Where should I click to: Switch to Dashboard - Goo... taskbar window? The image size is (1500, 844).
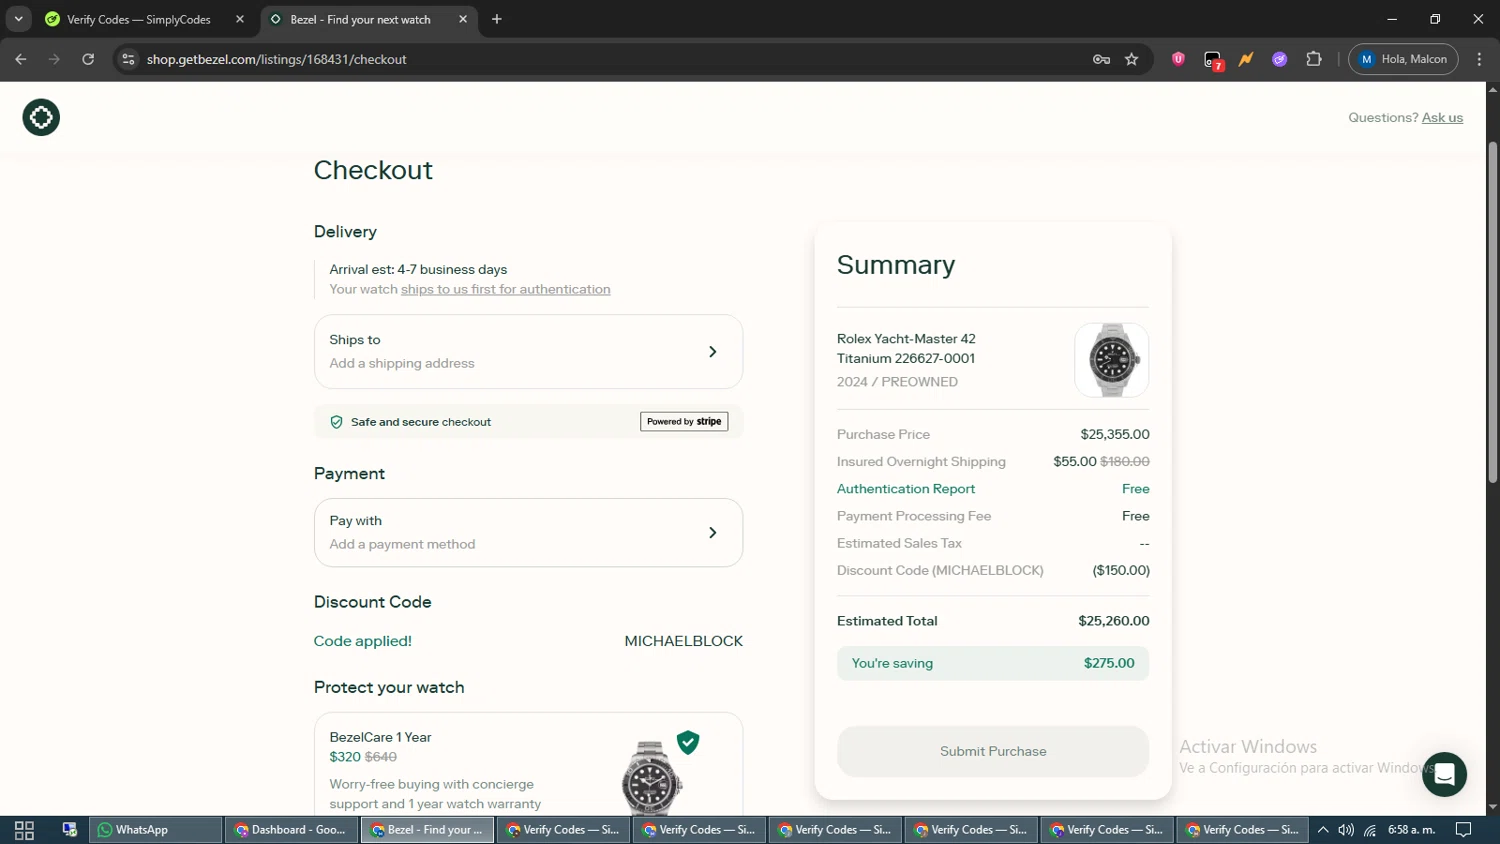(292, 830)
